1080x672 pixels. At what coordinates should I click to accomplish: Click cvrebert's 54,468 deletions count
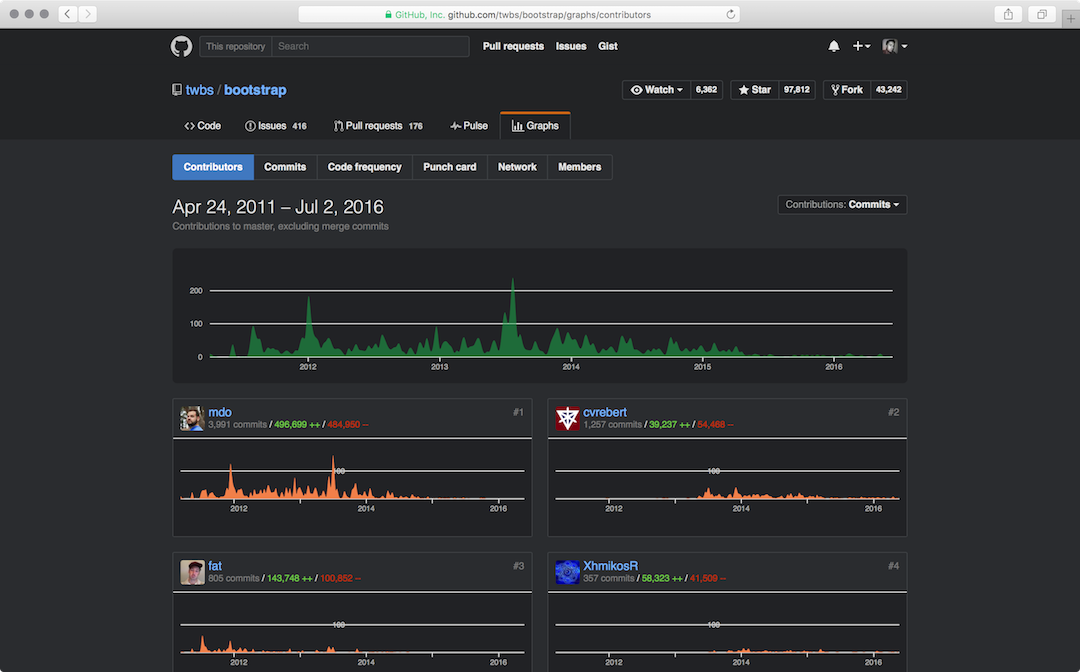(715, 425)
